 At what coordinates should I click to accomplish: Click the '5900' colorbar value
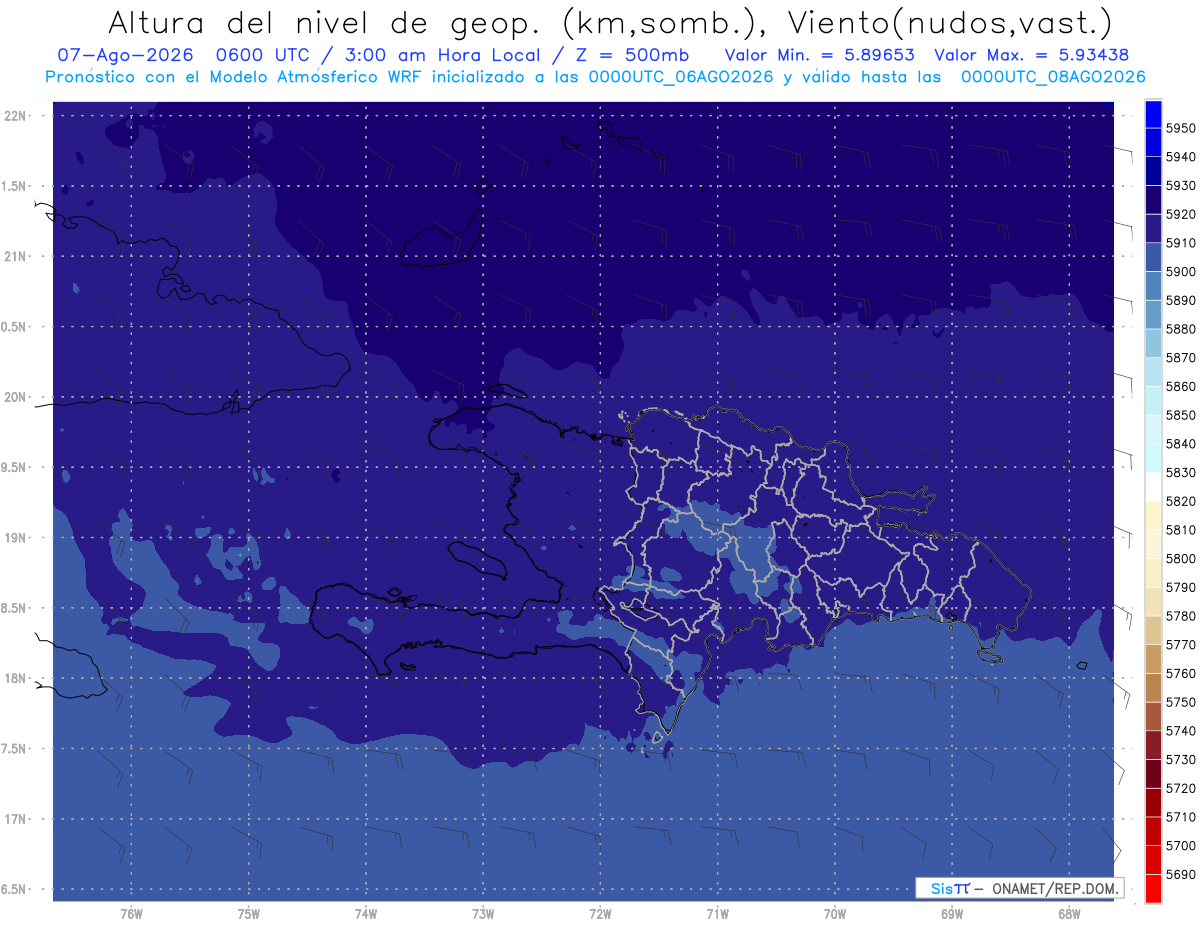point(1180,272)
